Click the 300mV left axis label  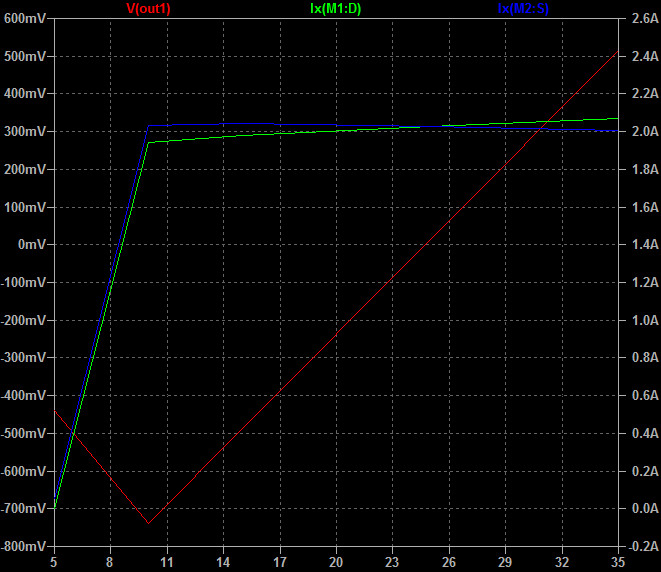click(x=24, y=132)
